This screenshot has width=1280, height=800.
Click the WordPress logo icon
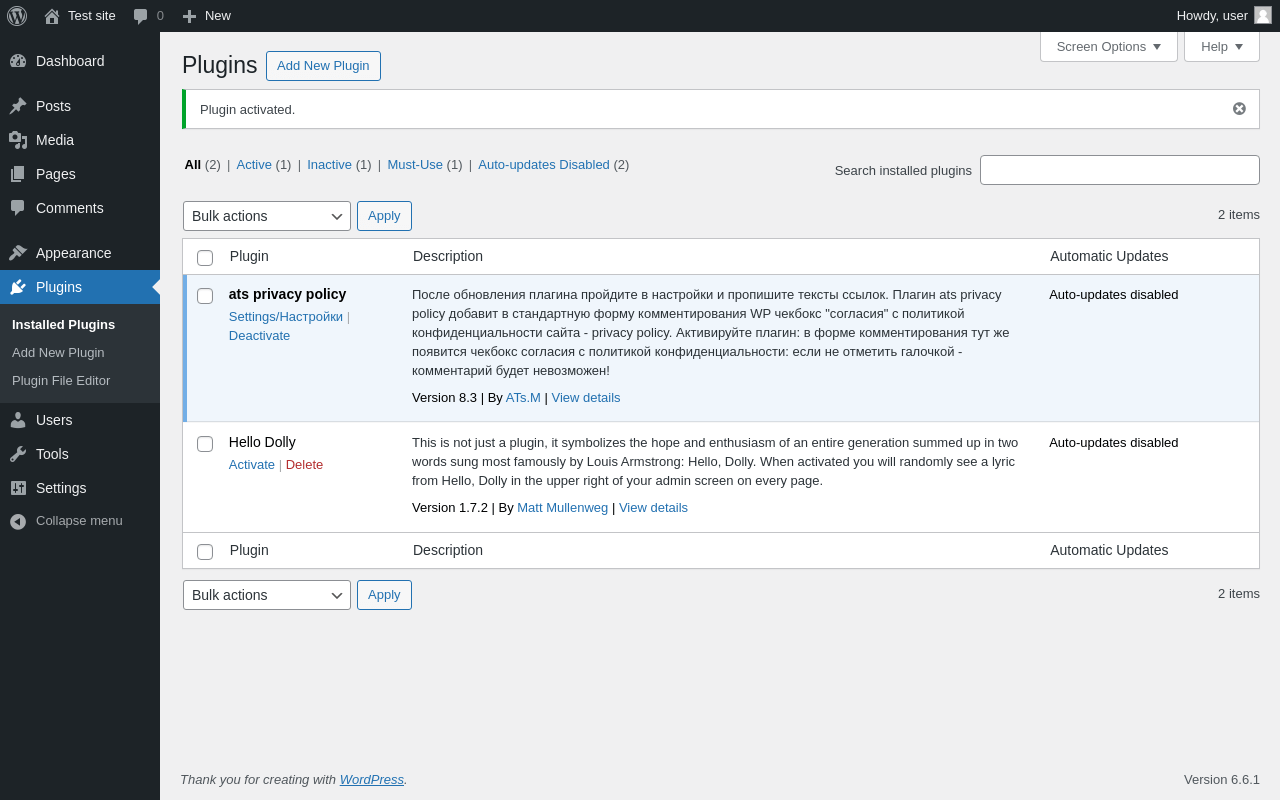pos(17,16)
